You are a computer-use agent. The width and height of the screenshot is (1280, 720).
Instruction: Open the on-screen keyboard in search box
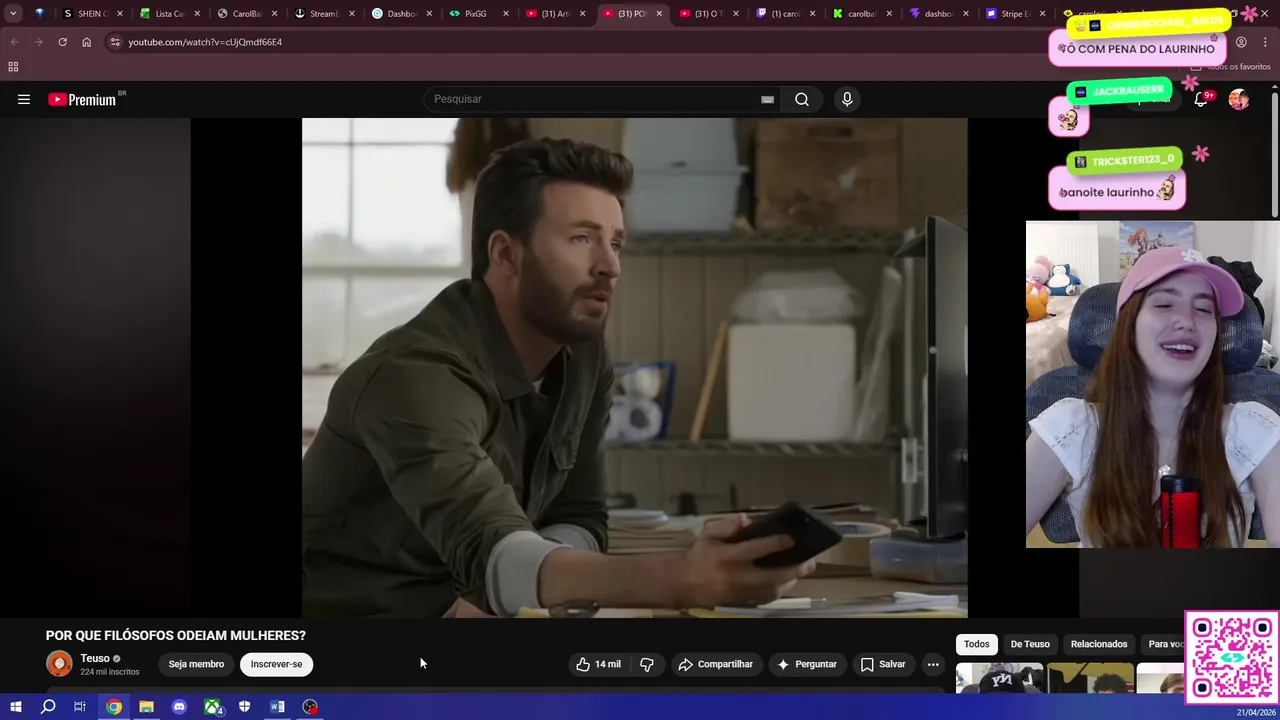pos(767,99)
